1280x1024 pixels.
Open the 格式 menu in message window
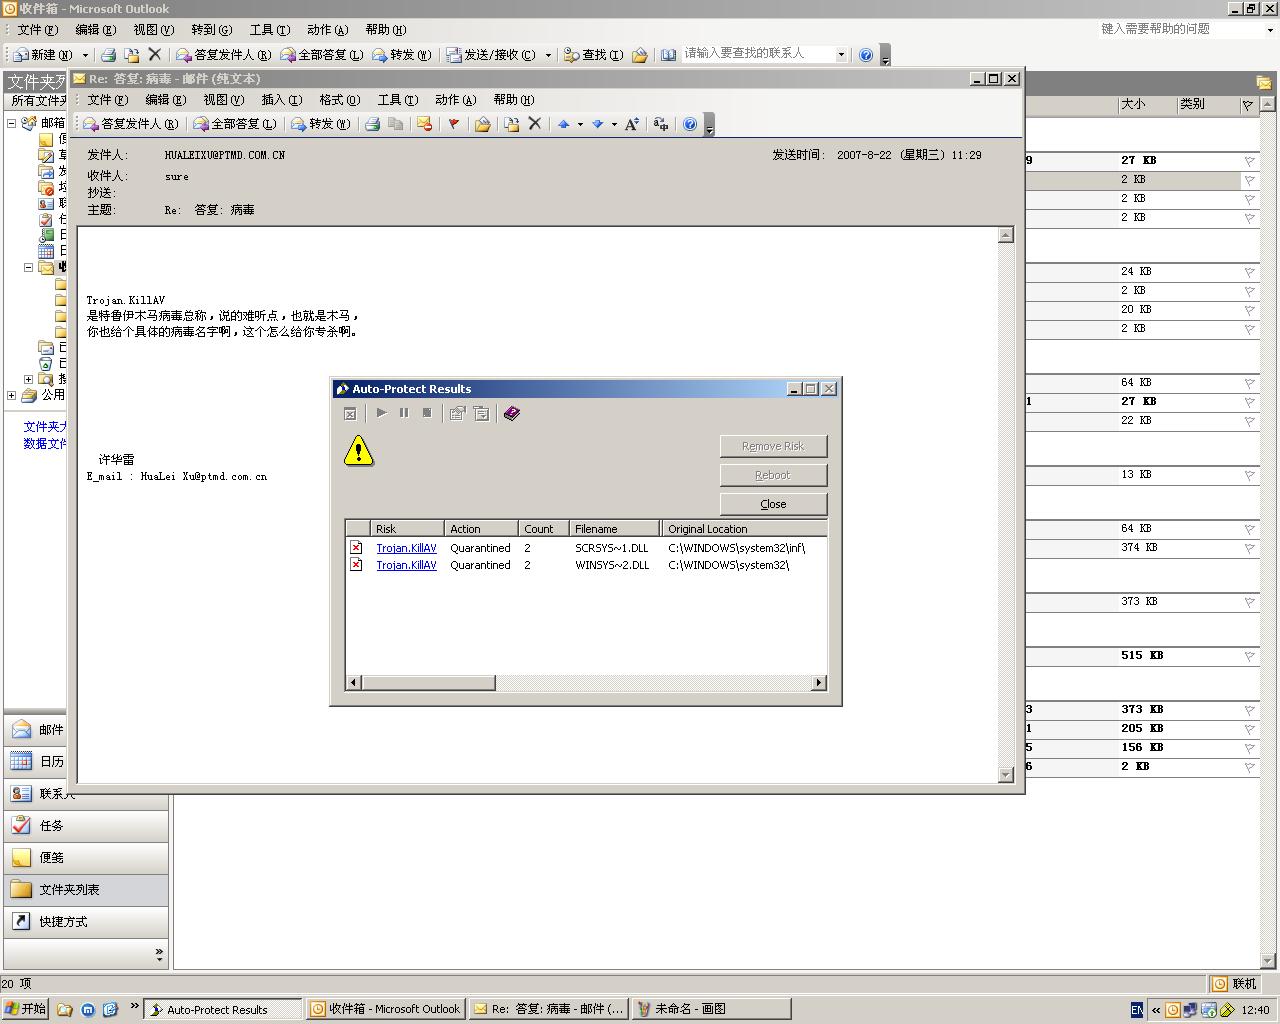point(338,100)
